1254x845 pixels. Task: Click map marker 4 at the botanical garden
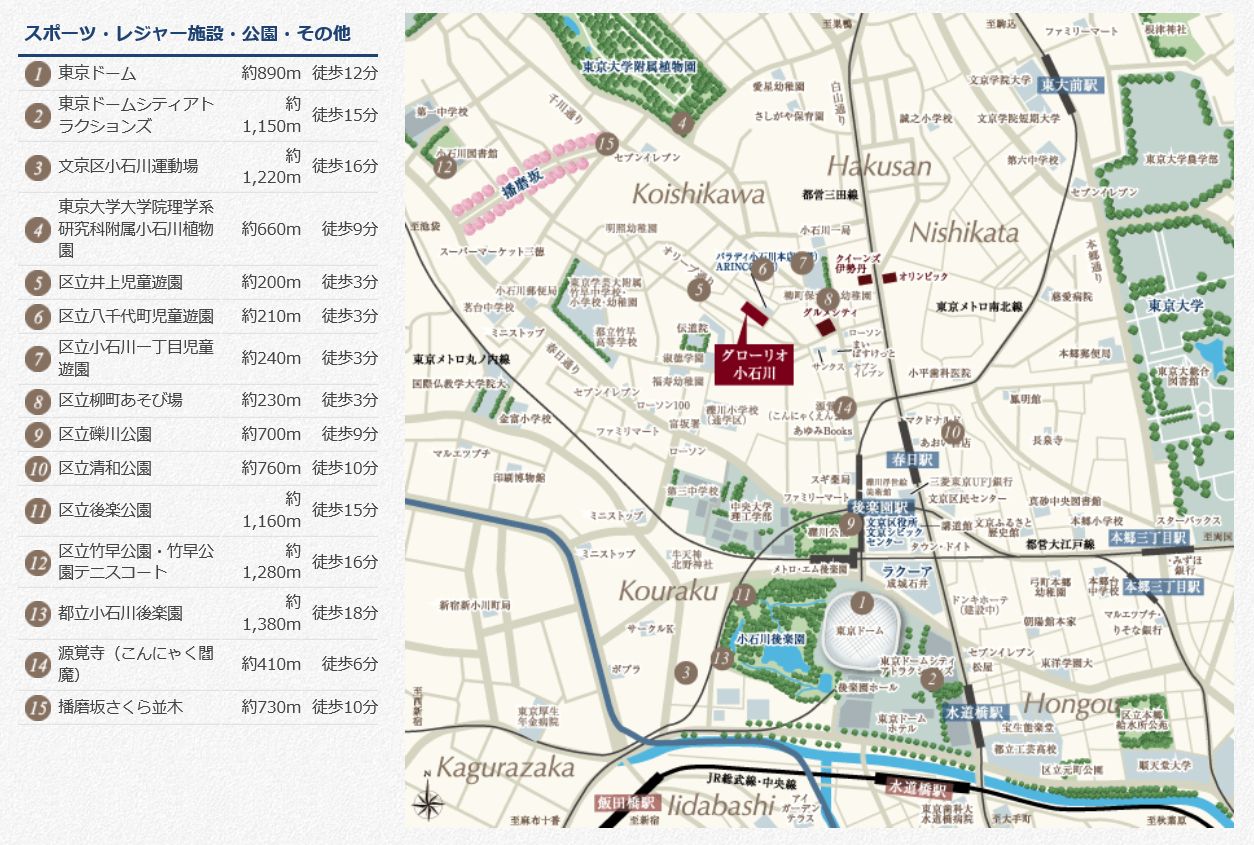[x=682, y=124]
